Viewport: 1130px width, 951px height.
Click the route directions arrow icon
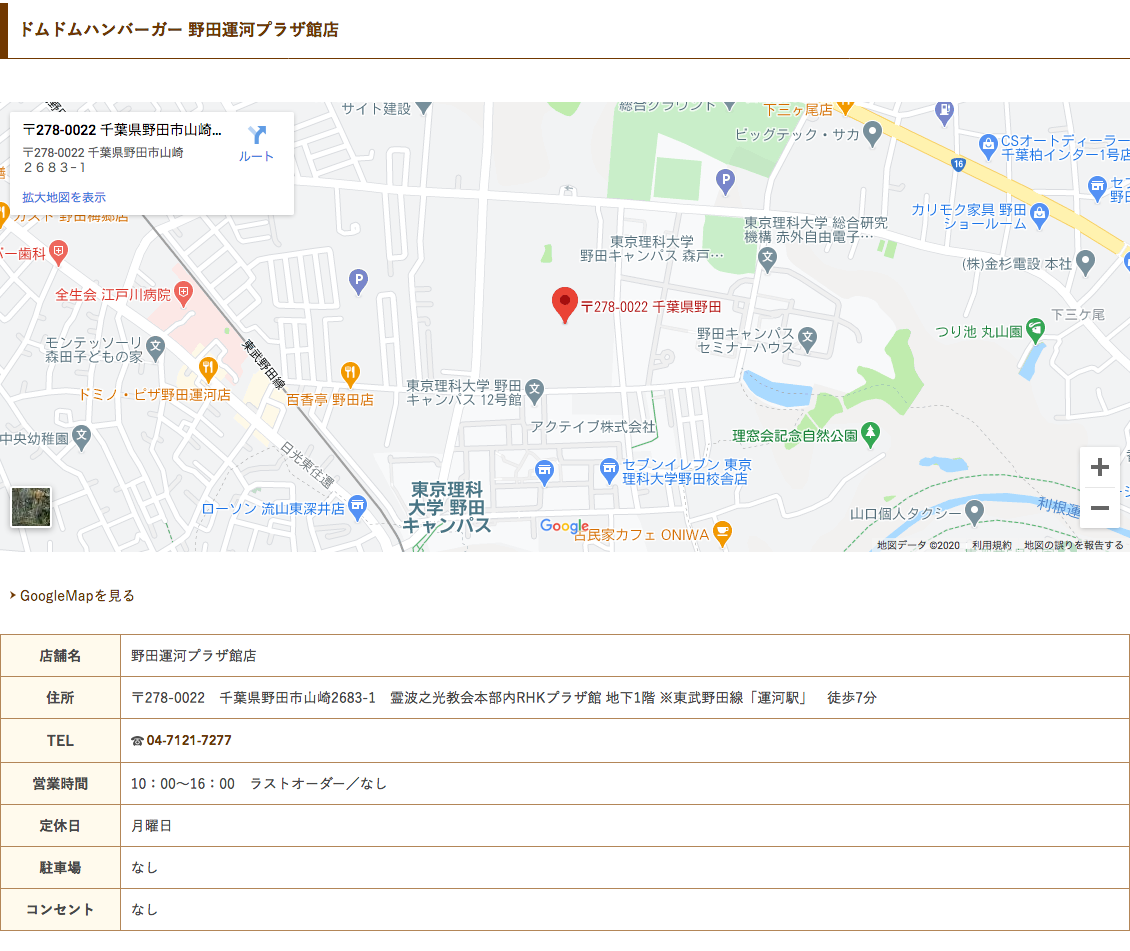click(257, 135)
